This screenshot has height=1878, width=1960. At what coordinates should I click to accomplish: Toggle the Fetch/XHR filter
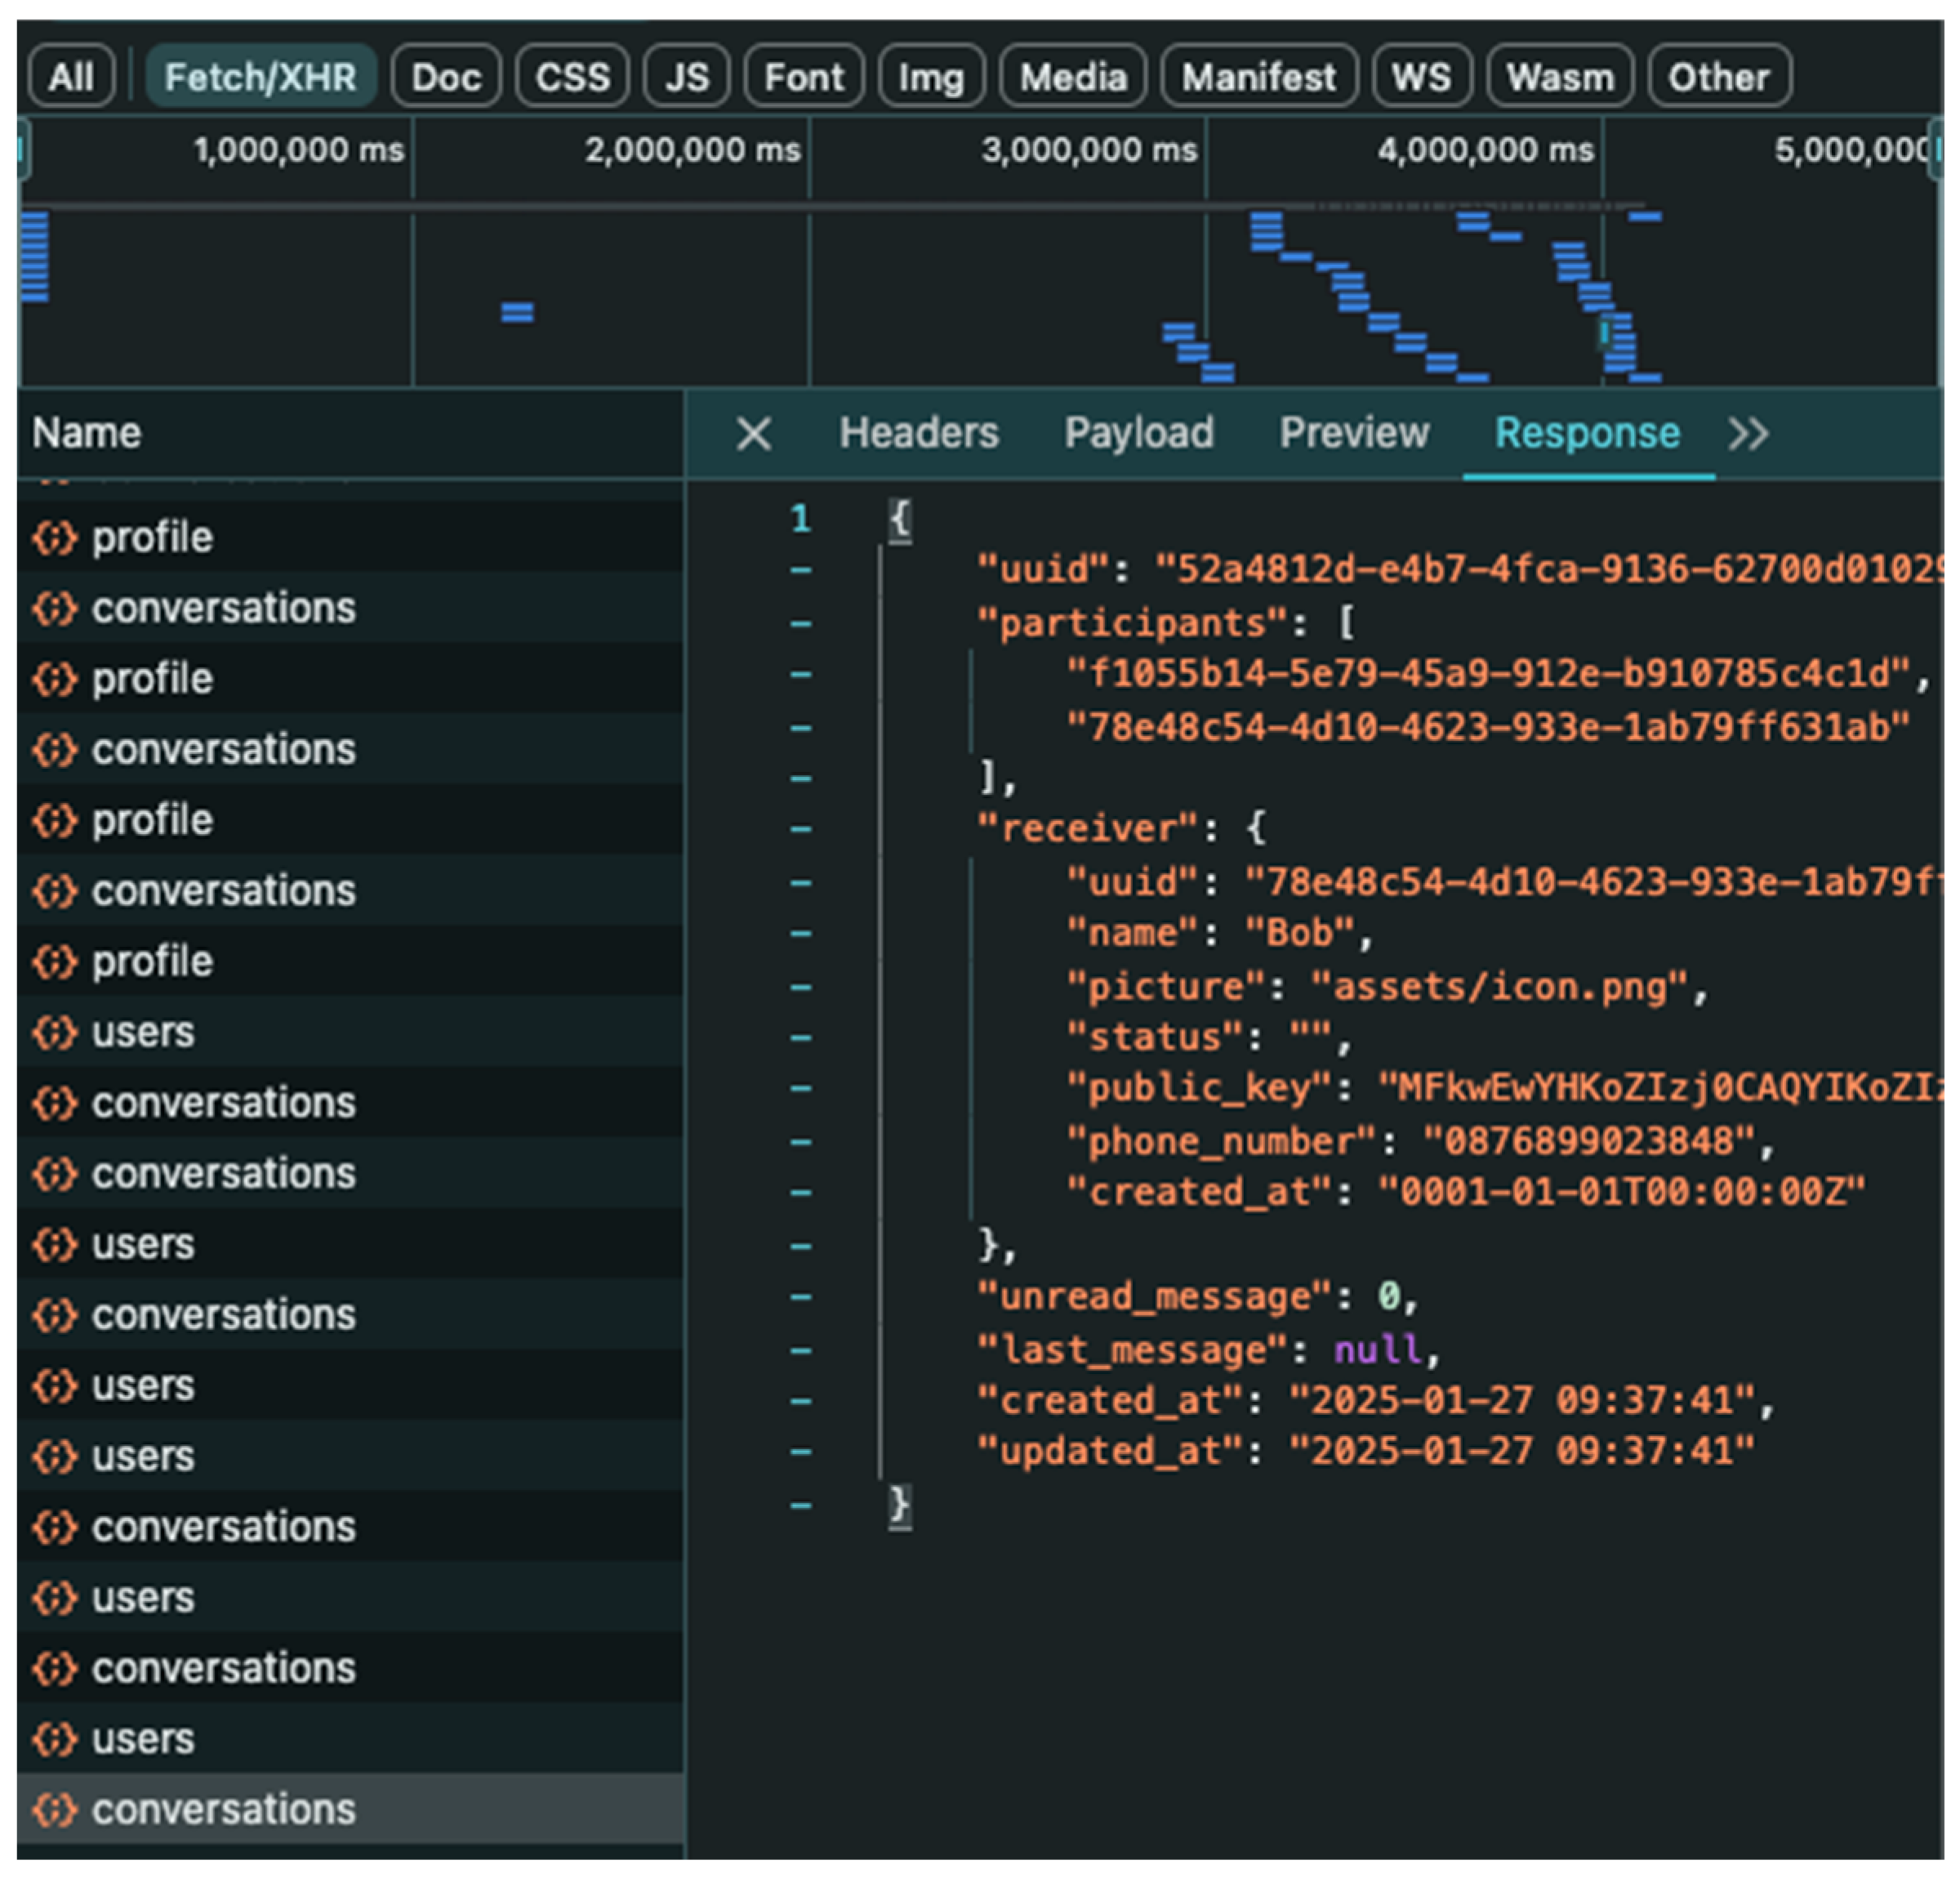(260, 77)
